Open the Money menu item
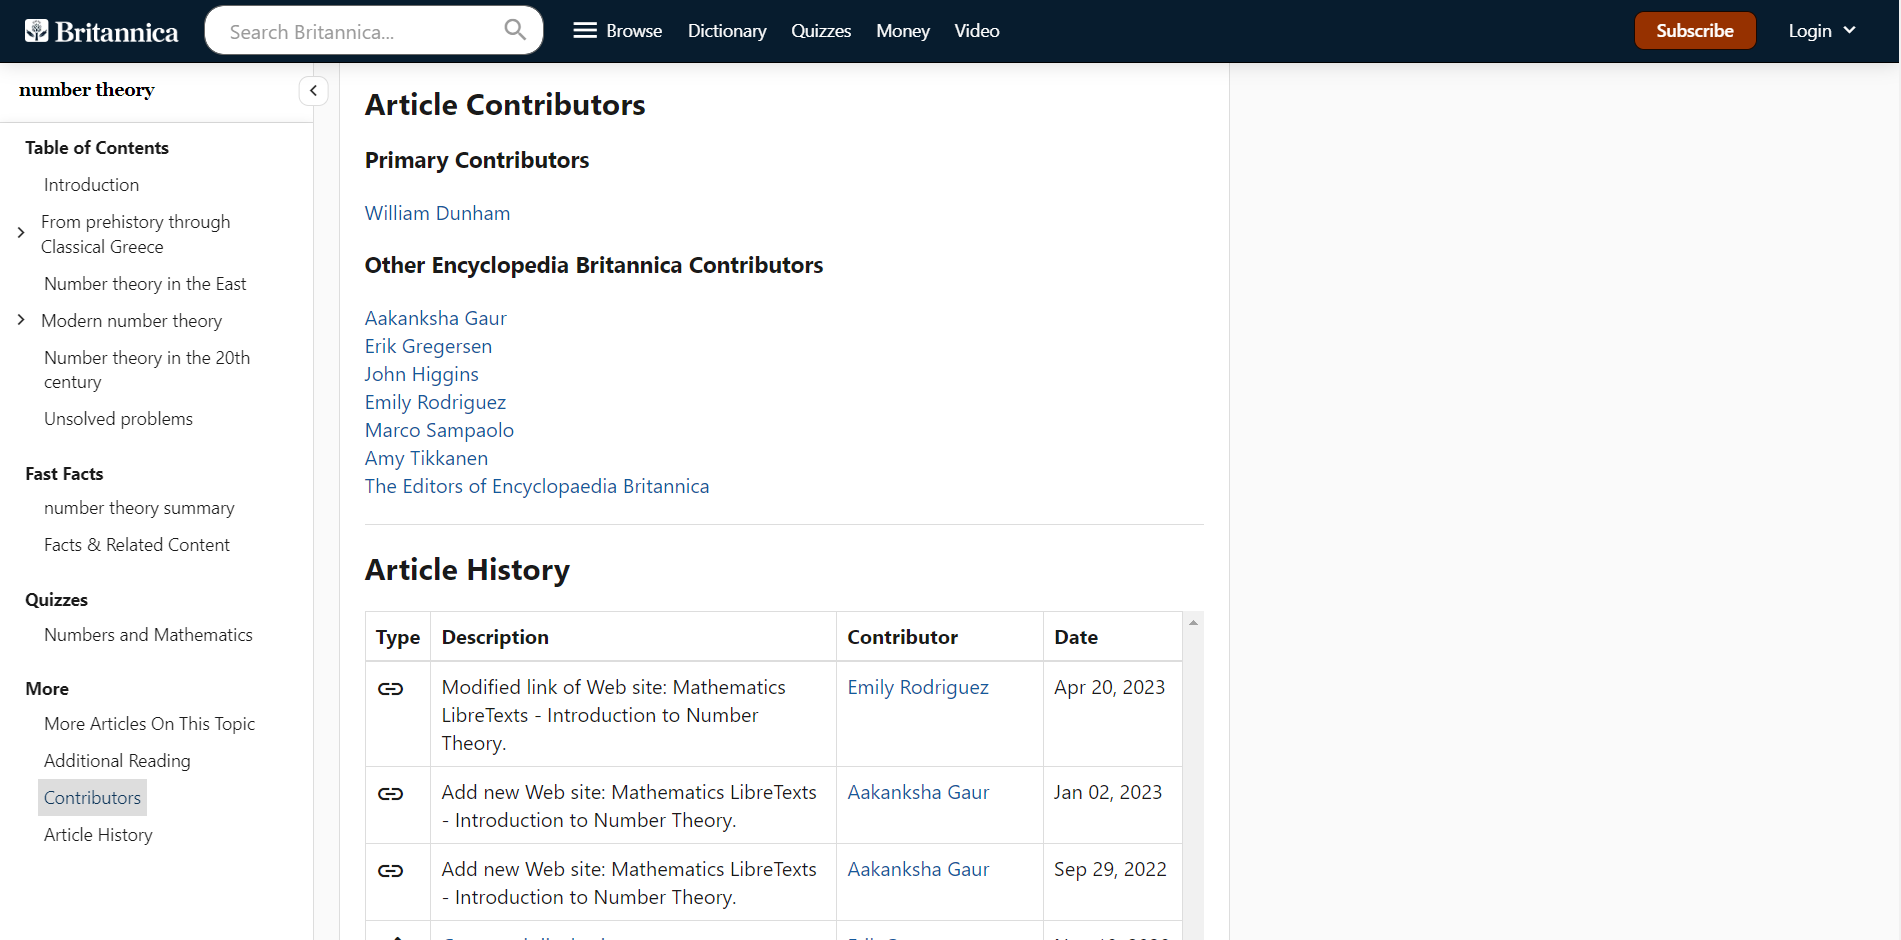The image size is (1901, 940). (x=902, y=31)
